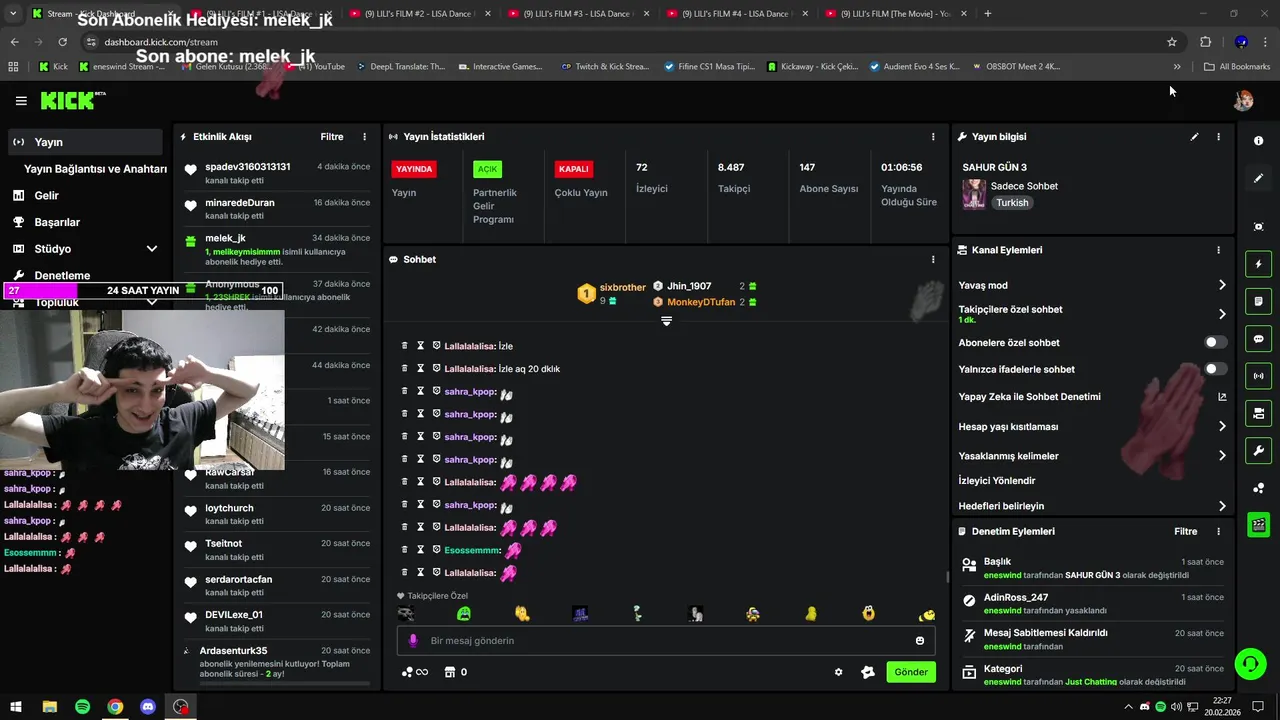Collapse the chat leaderboard handle
This screenshot has width=1280, height=720.
[x=666, y=321]
